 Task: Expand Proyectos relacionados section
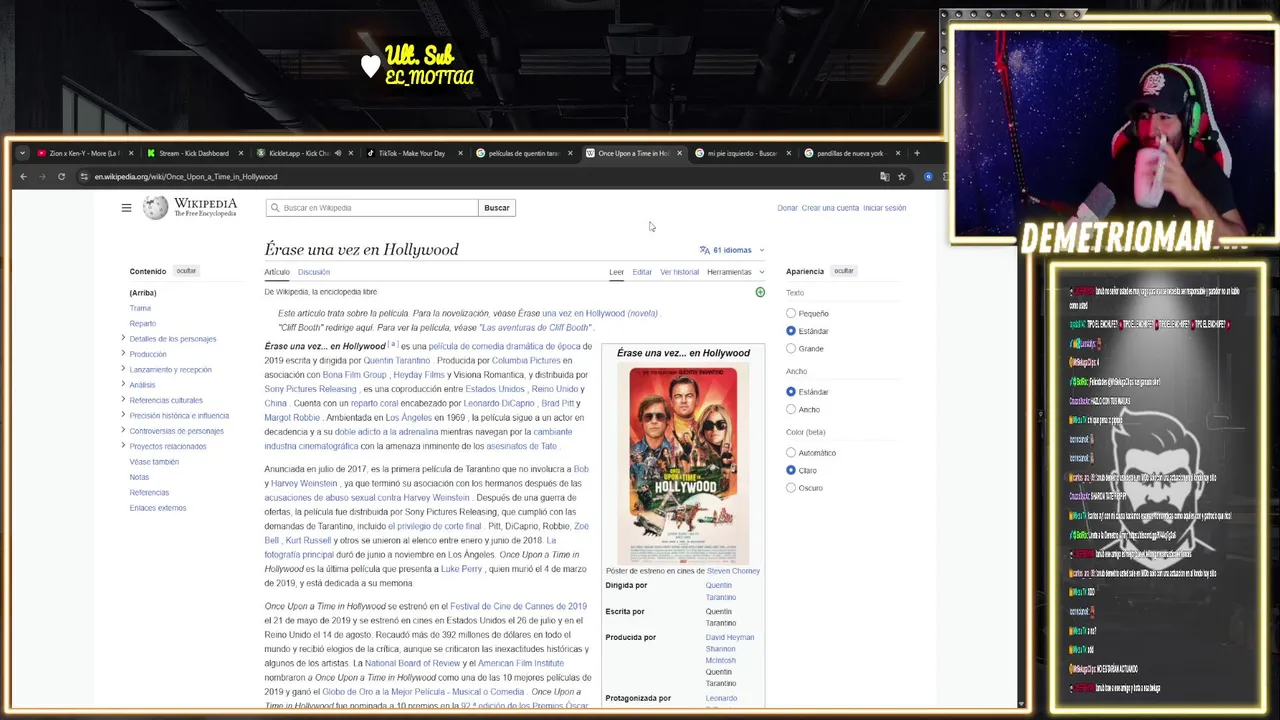click(x=123, y=446)
